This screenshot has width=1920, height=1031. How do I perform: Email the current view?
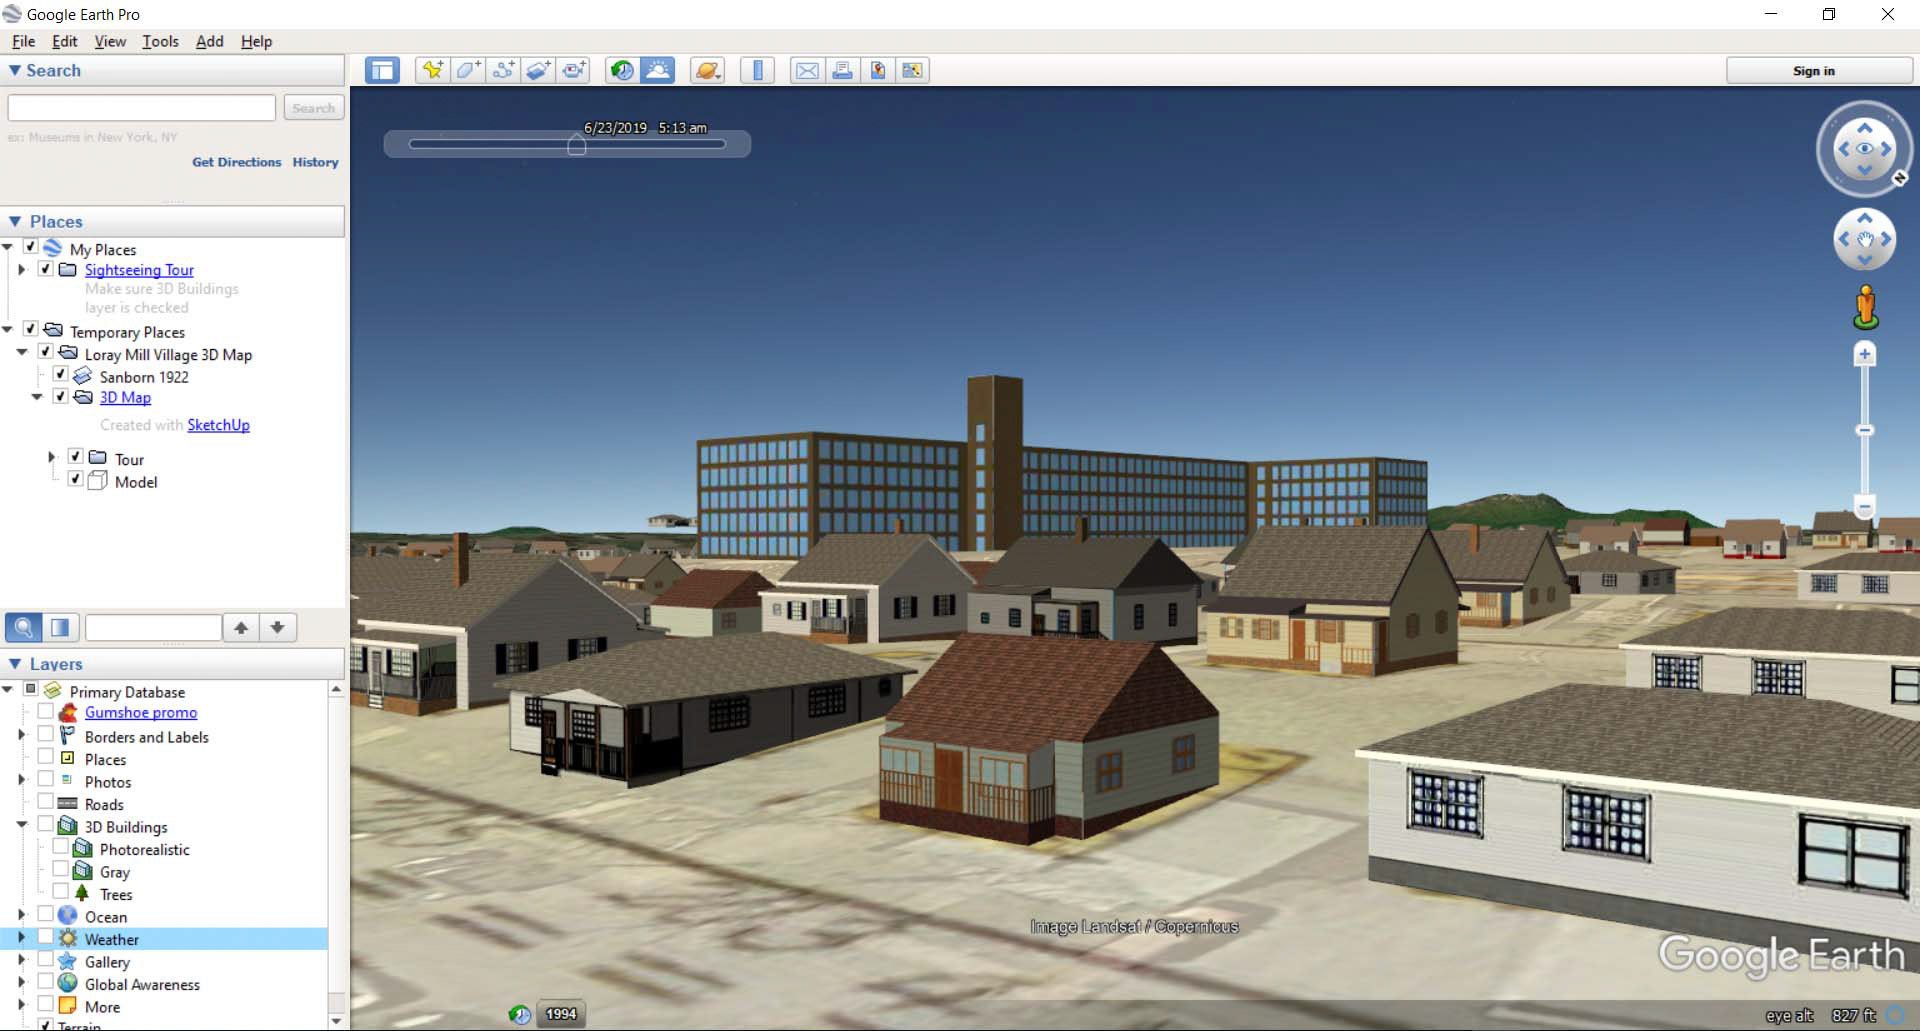point(807,70)
